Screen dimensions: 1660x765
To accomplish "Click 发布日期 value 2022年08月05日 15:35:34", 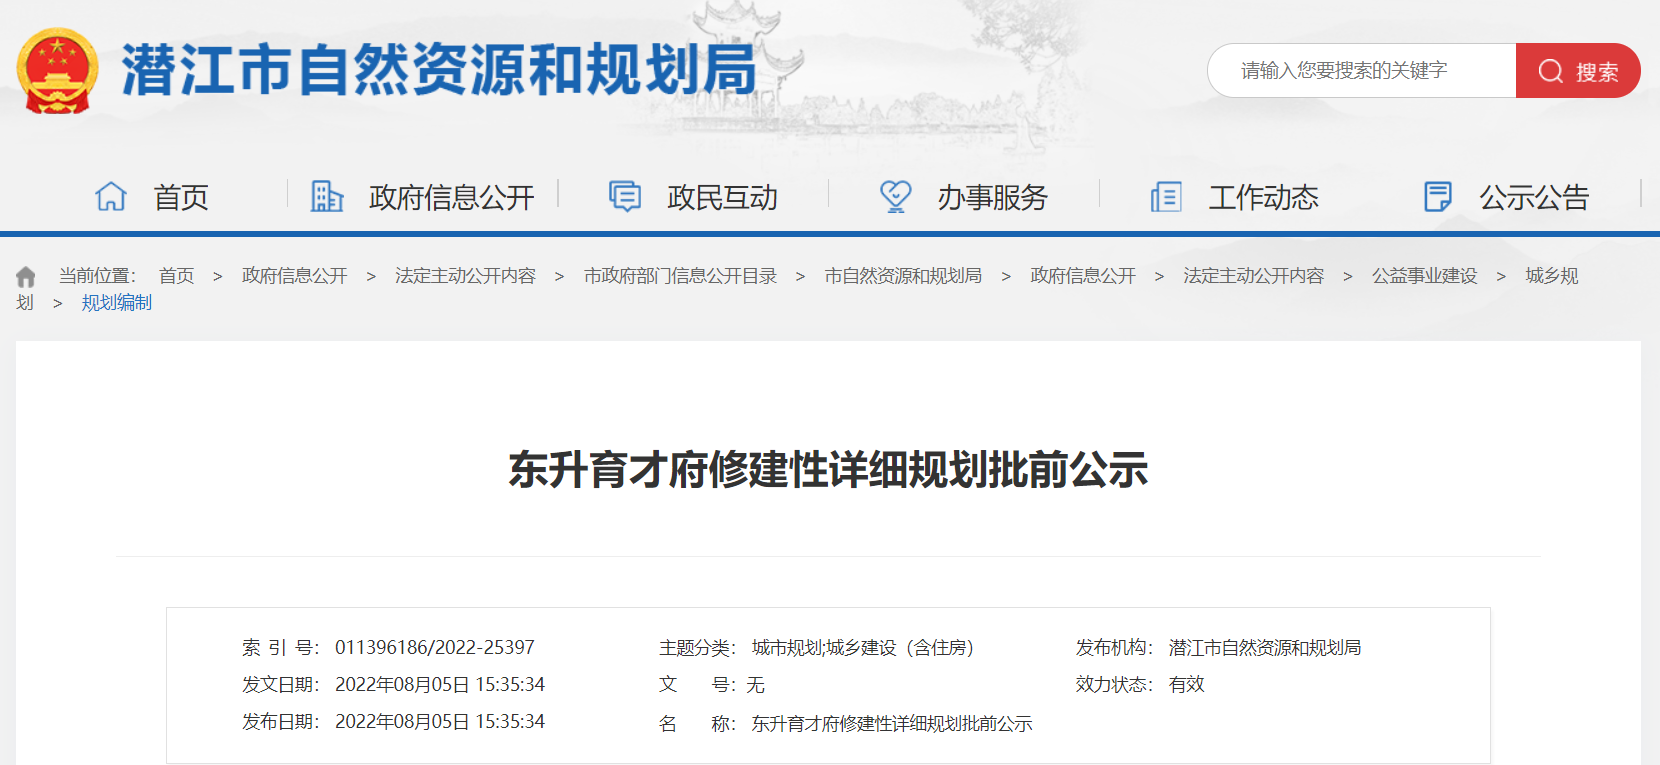I will tap(440, 722).
